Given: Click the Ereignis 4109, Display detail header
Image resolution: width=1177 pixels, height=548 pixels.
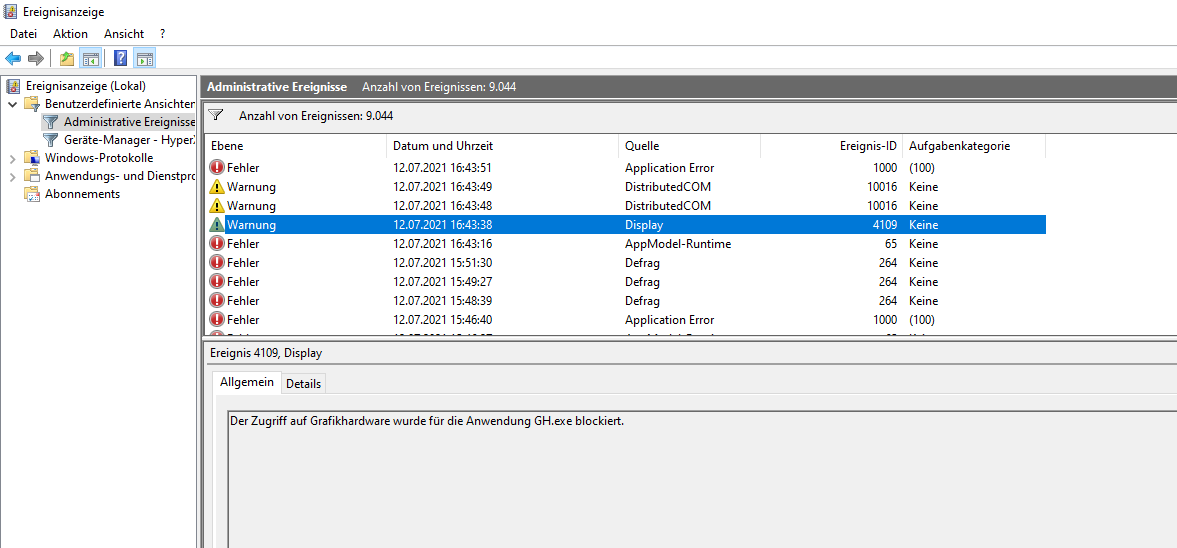Looking at the screenshot, I should point(267,353).
